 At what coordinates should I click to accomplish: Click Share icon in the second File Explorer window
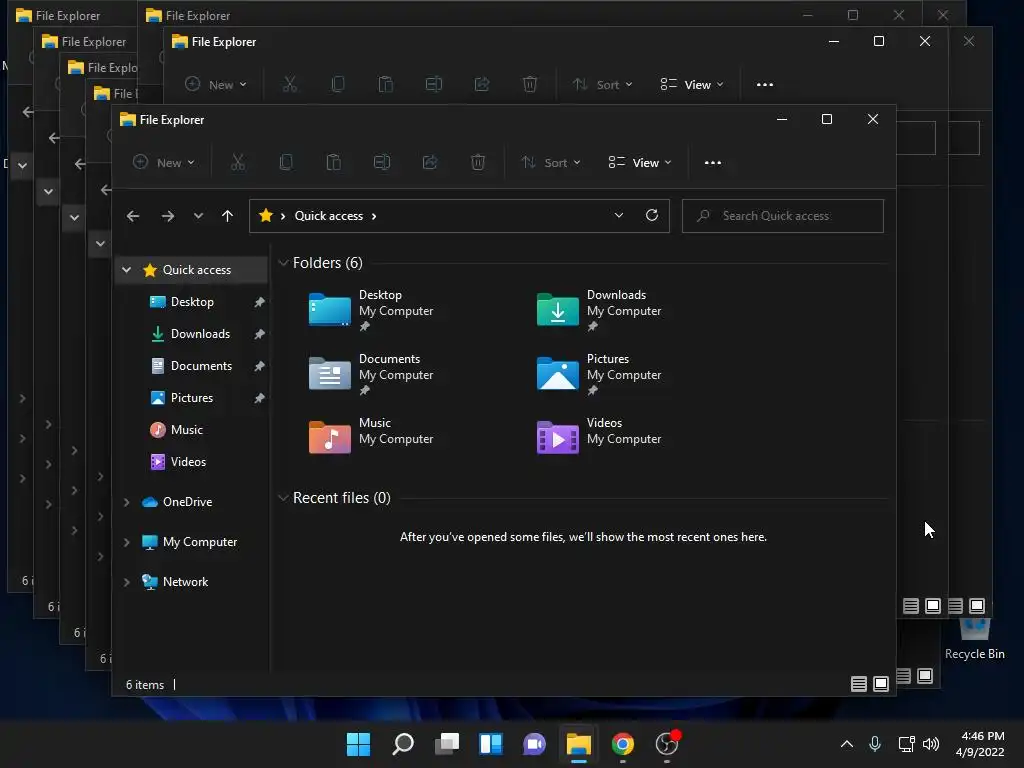[x=482, y=84]
